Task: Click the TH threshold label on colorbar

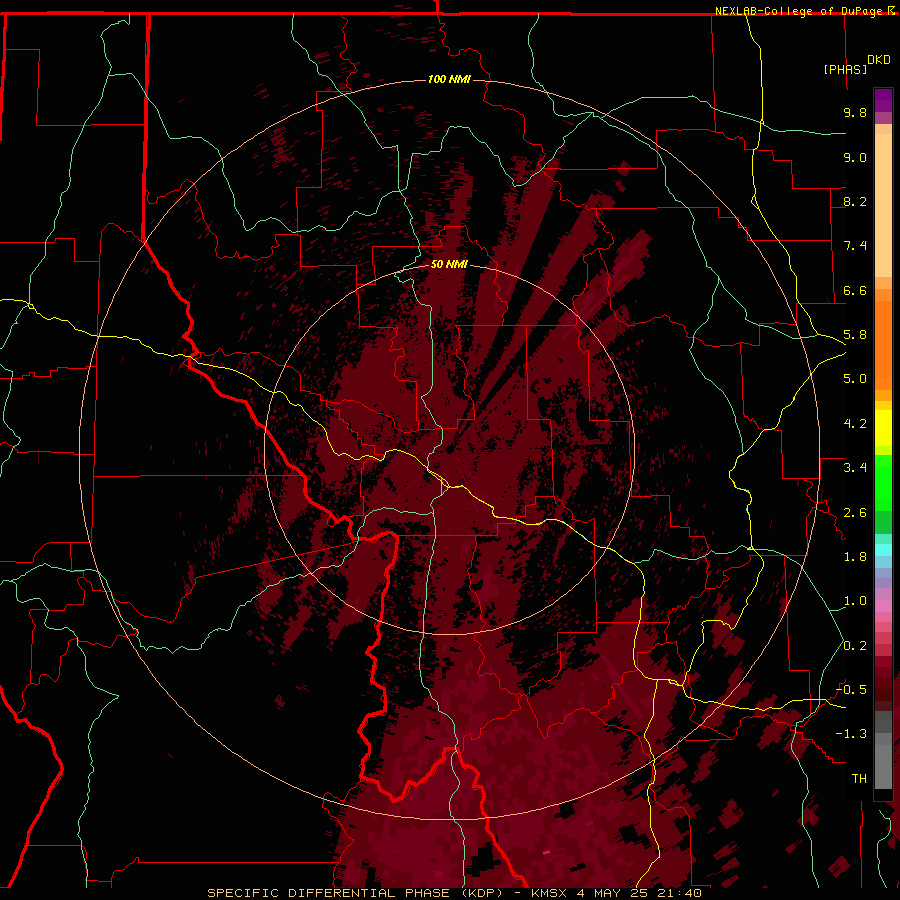Action: [859, 779]
